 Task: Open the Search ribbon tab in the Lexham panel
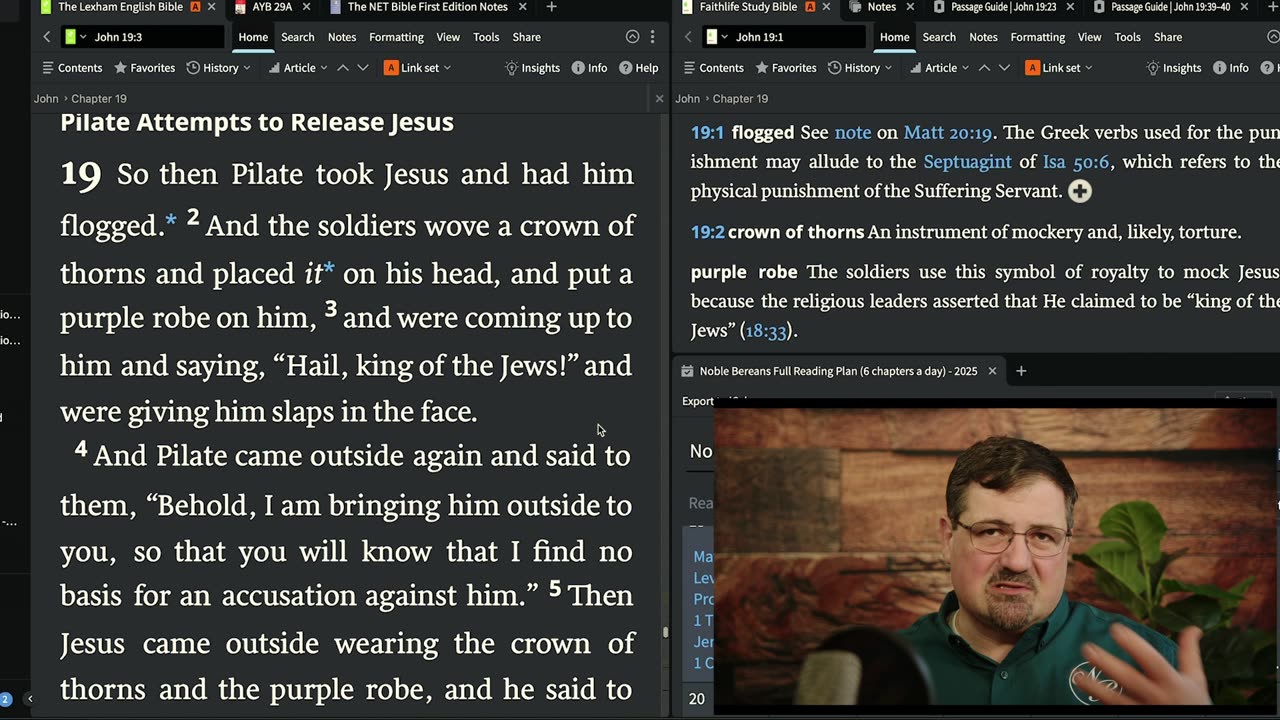coord(297,37)
